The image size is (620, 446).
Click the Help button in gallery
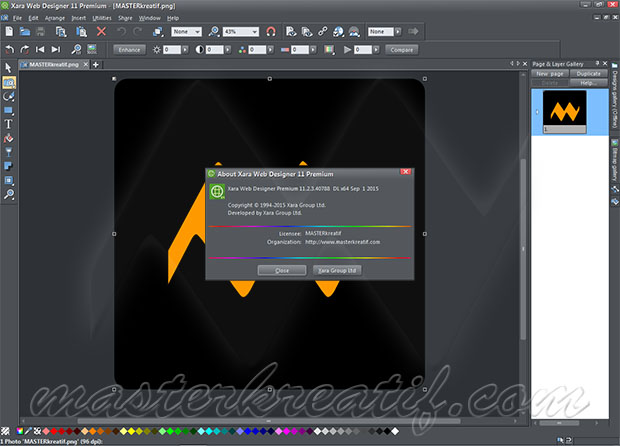coord(588,83)
